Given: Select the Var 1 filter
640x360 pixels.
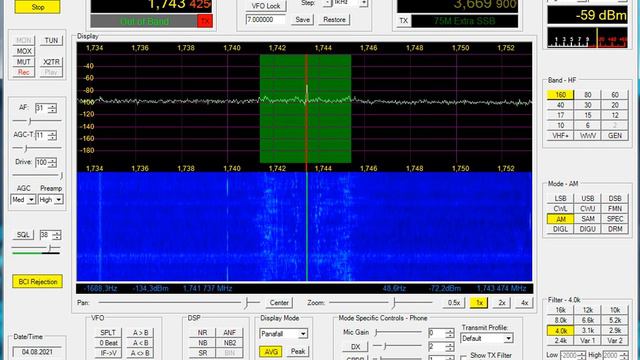Looking at the screenshot, I should point(588,341).
